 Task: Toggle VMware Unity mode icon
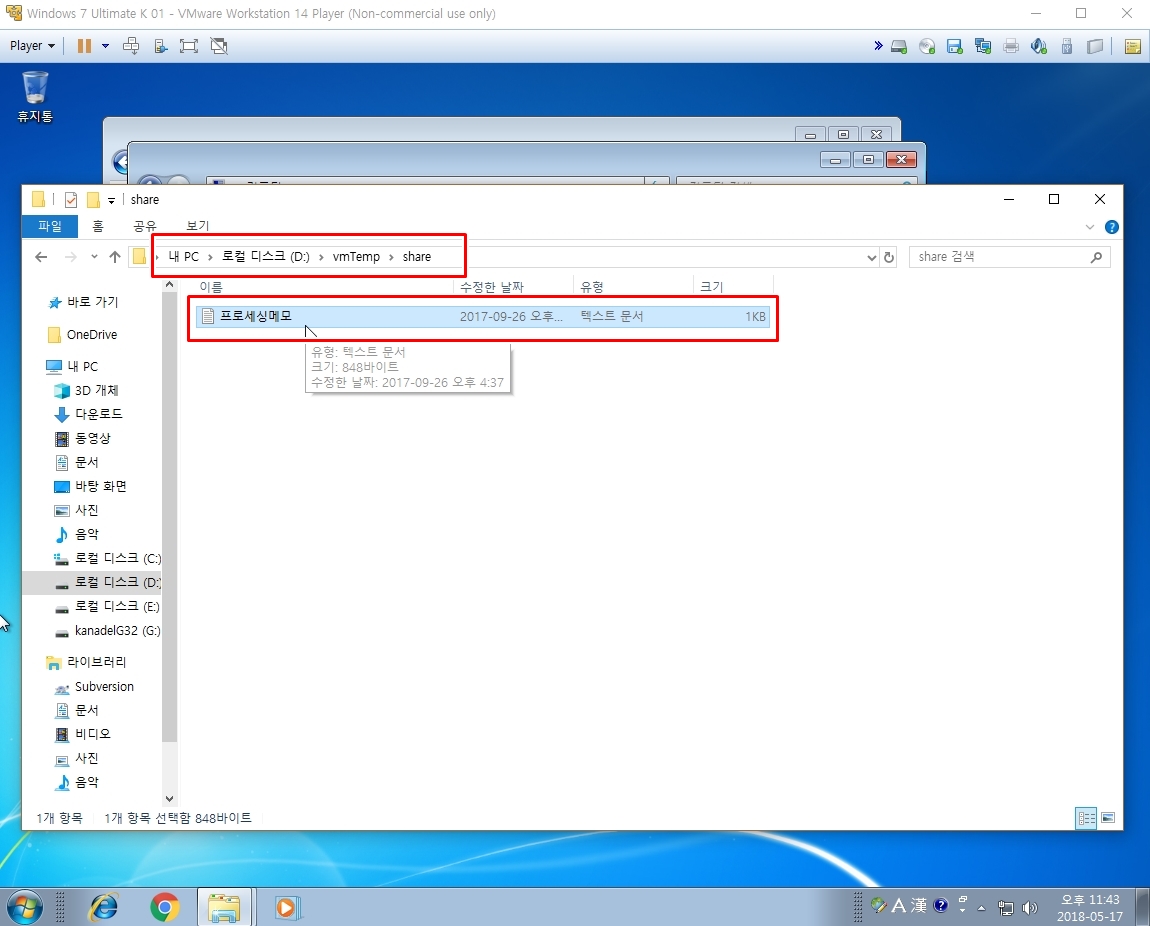219,45
